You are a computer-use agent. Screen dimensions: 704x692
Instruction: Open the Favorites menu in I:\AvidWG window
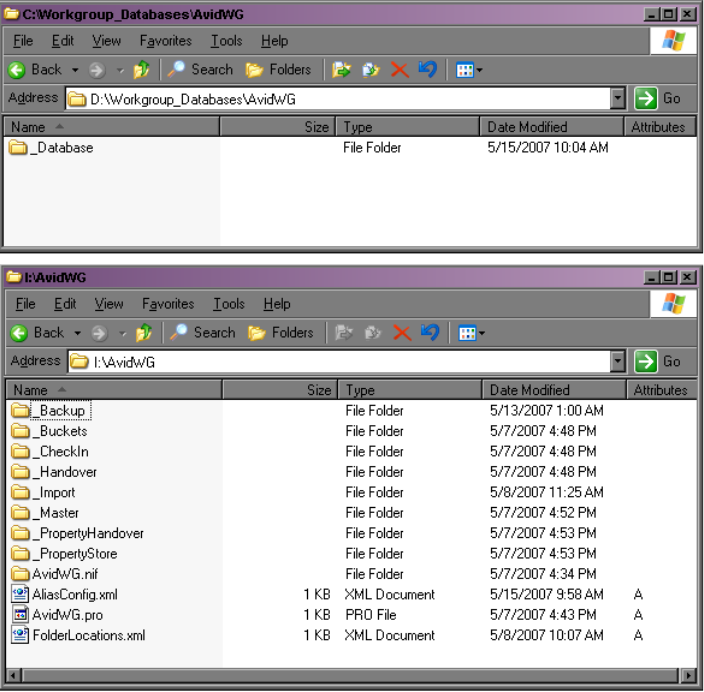coord(168,304)
